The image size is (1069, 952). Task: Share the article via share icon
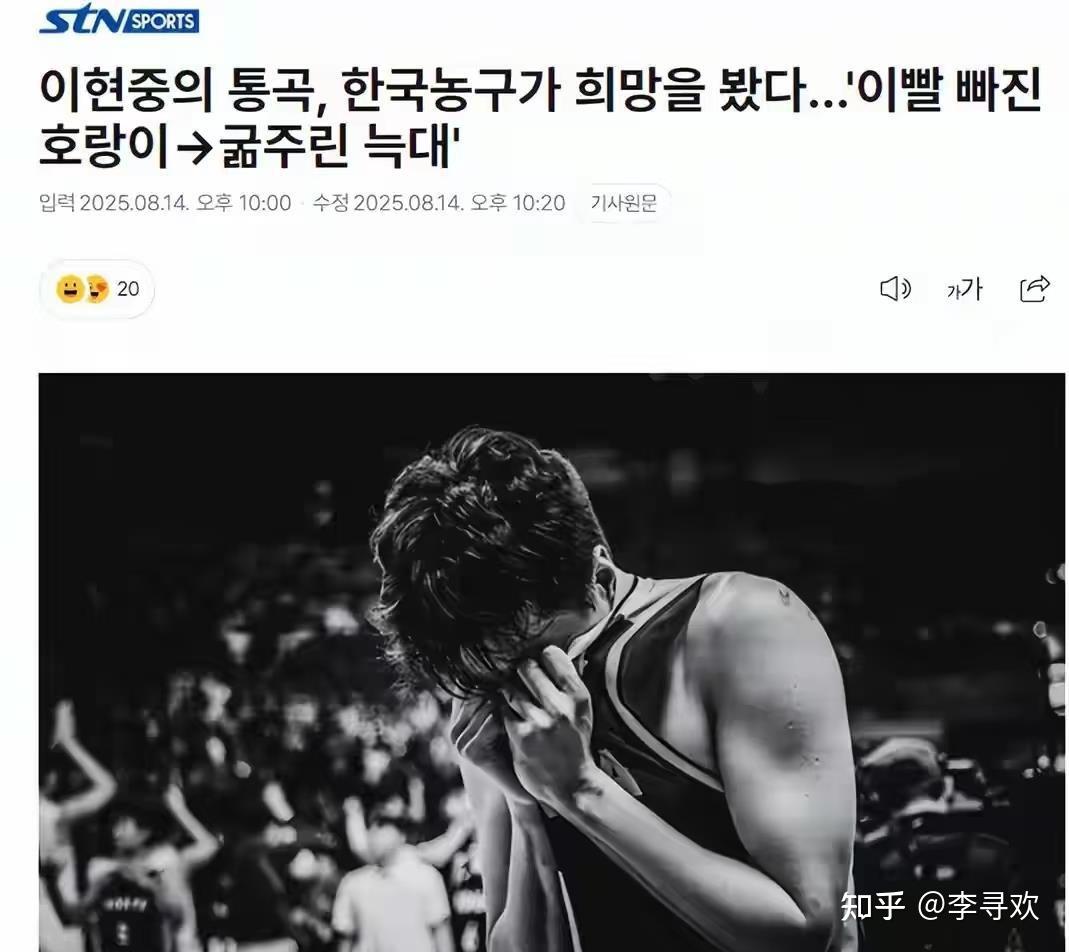point(1034,289)
